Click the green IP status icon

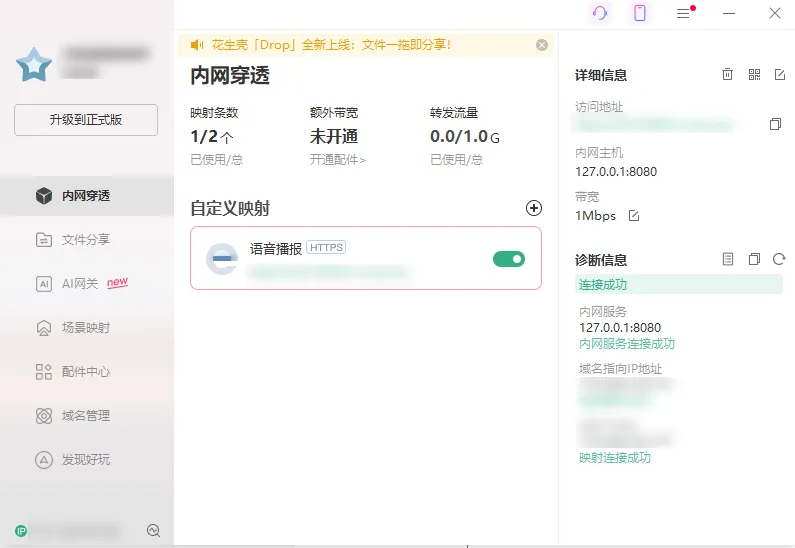click(21, 531)
